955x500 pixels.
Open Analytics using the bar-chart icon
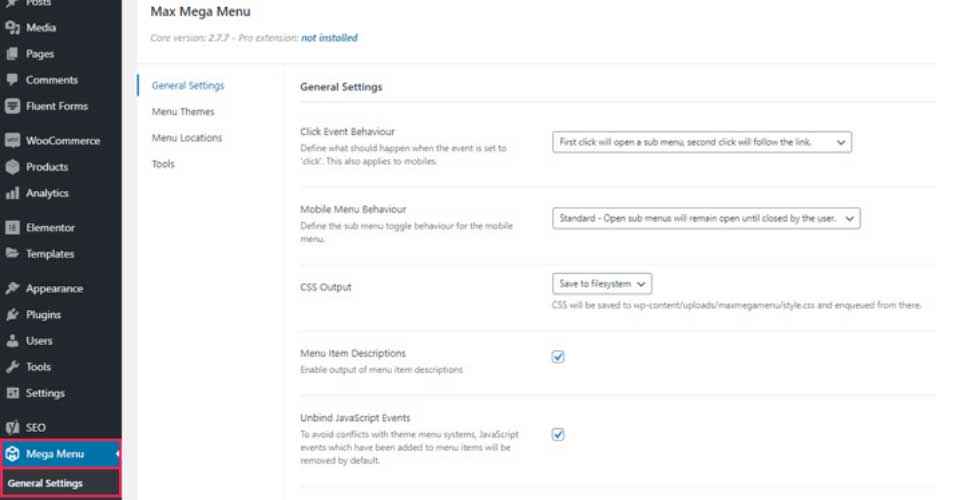click(13, 193)
